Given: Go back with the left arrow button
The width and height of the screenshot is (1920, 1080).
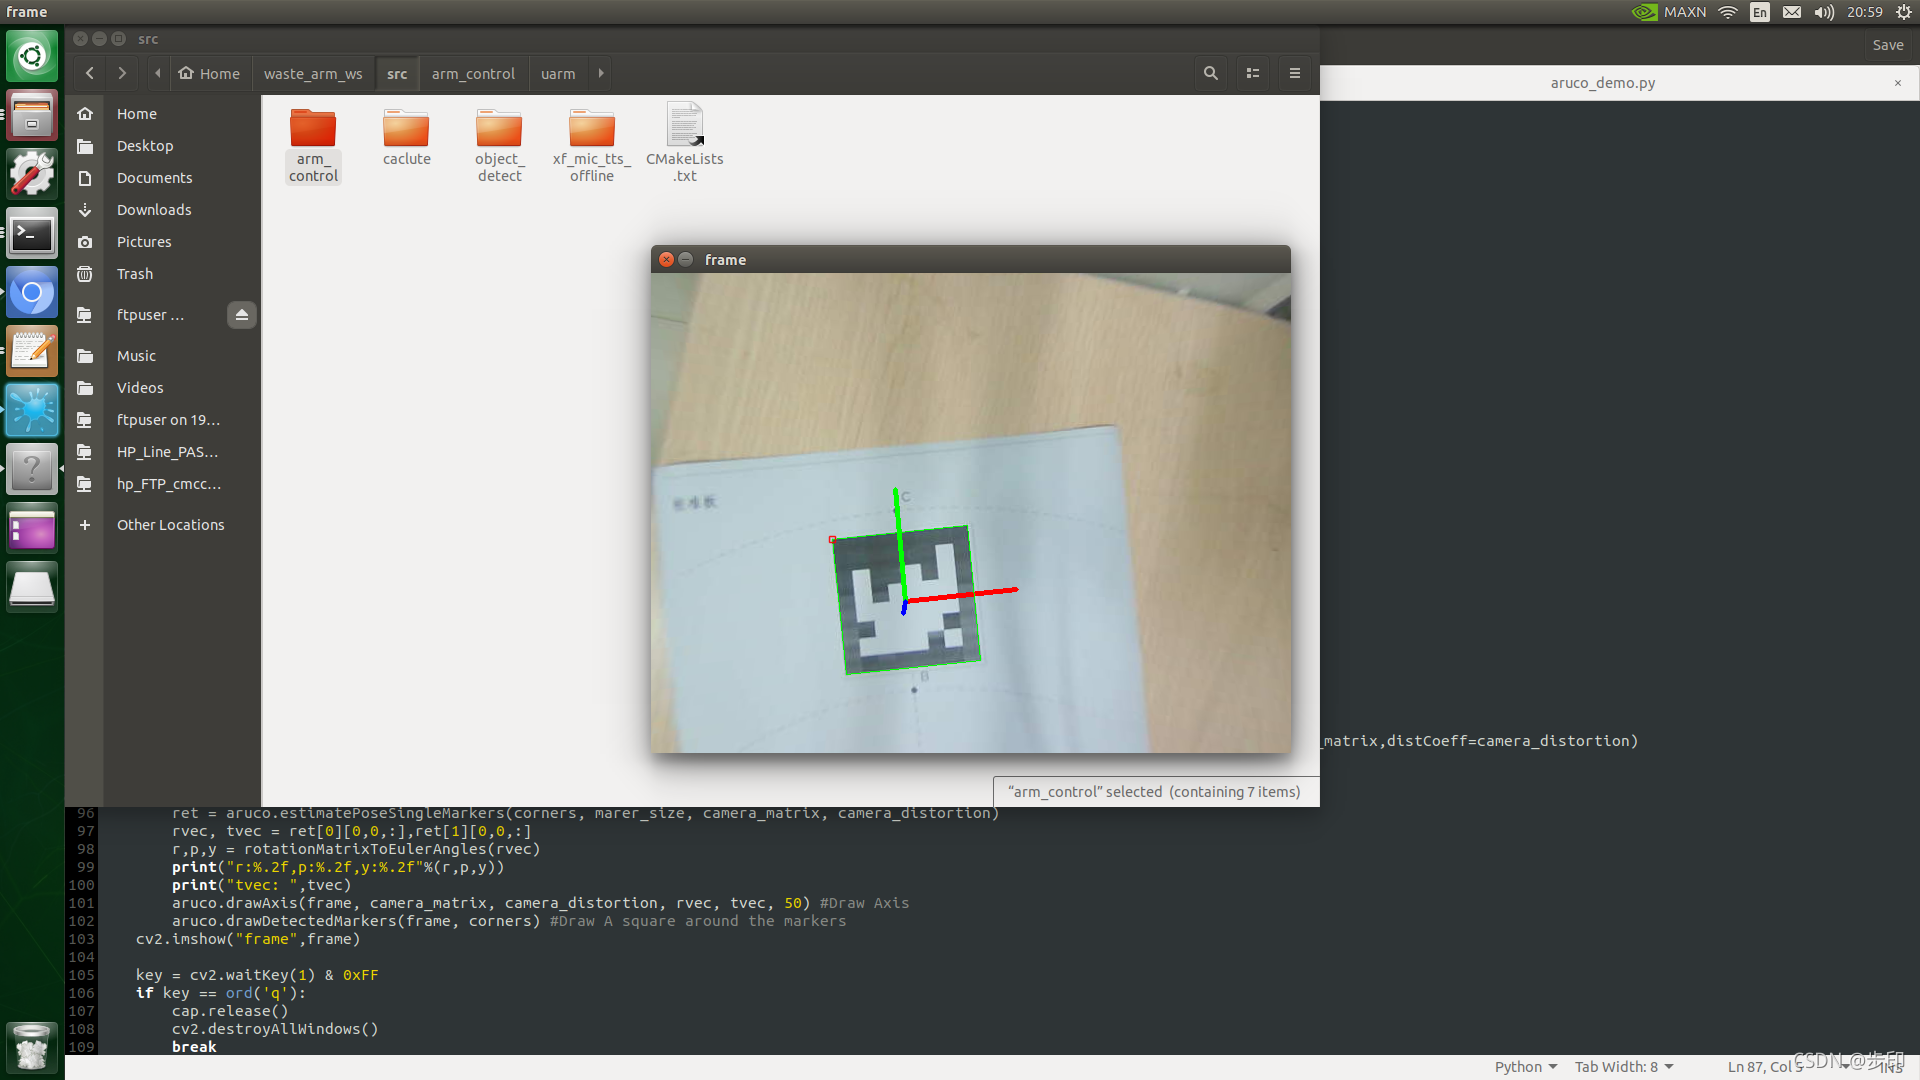Looking at the screenshot, I should (x=90, y=73).
